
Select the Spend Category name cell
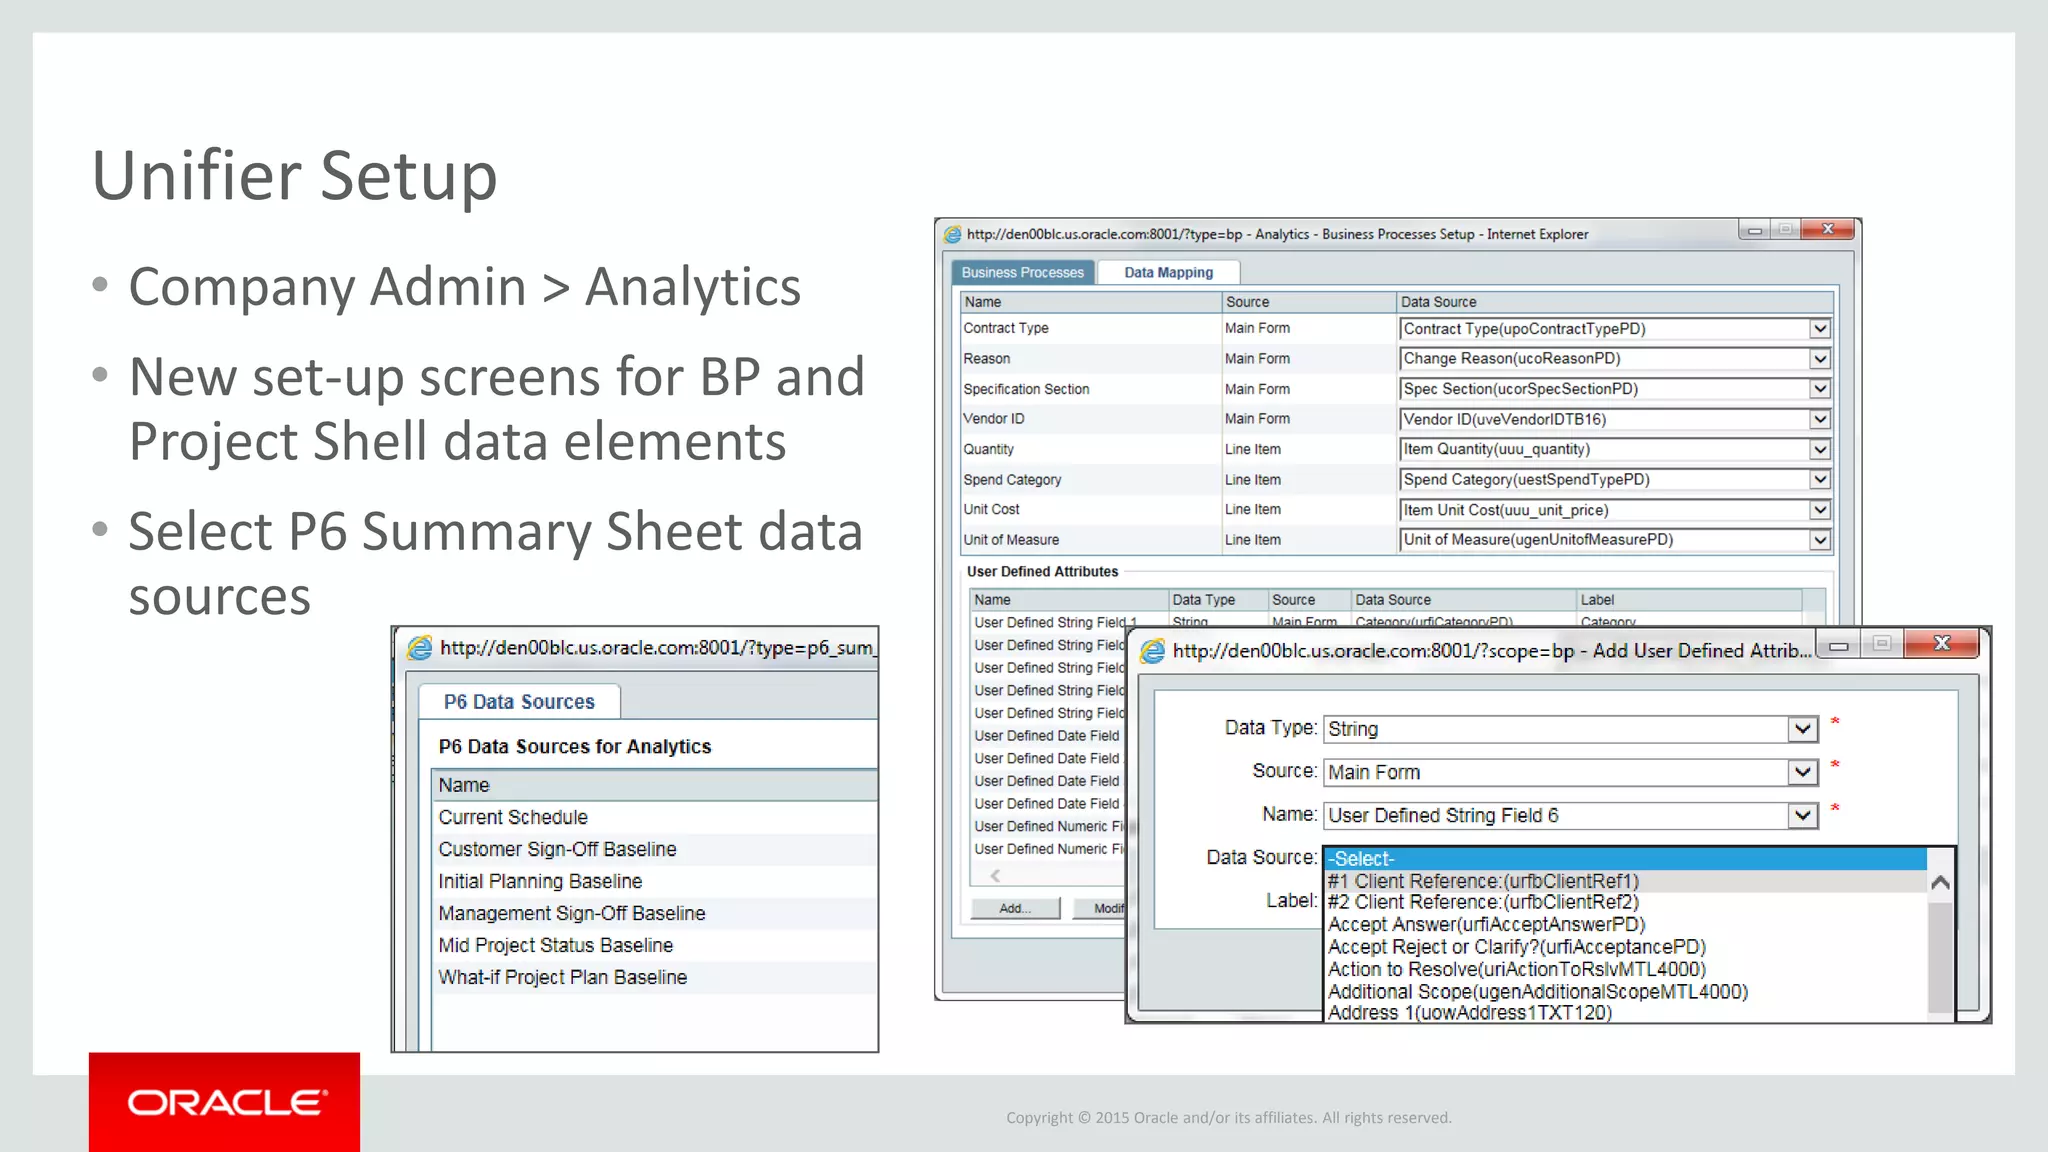tap(1090, 480)
